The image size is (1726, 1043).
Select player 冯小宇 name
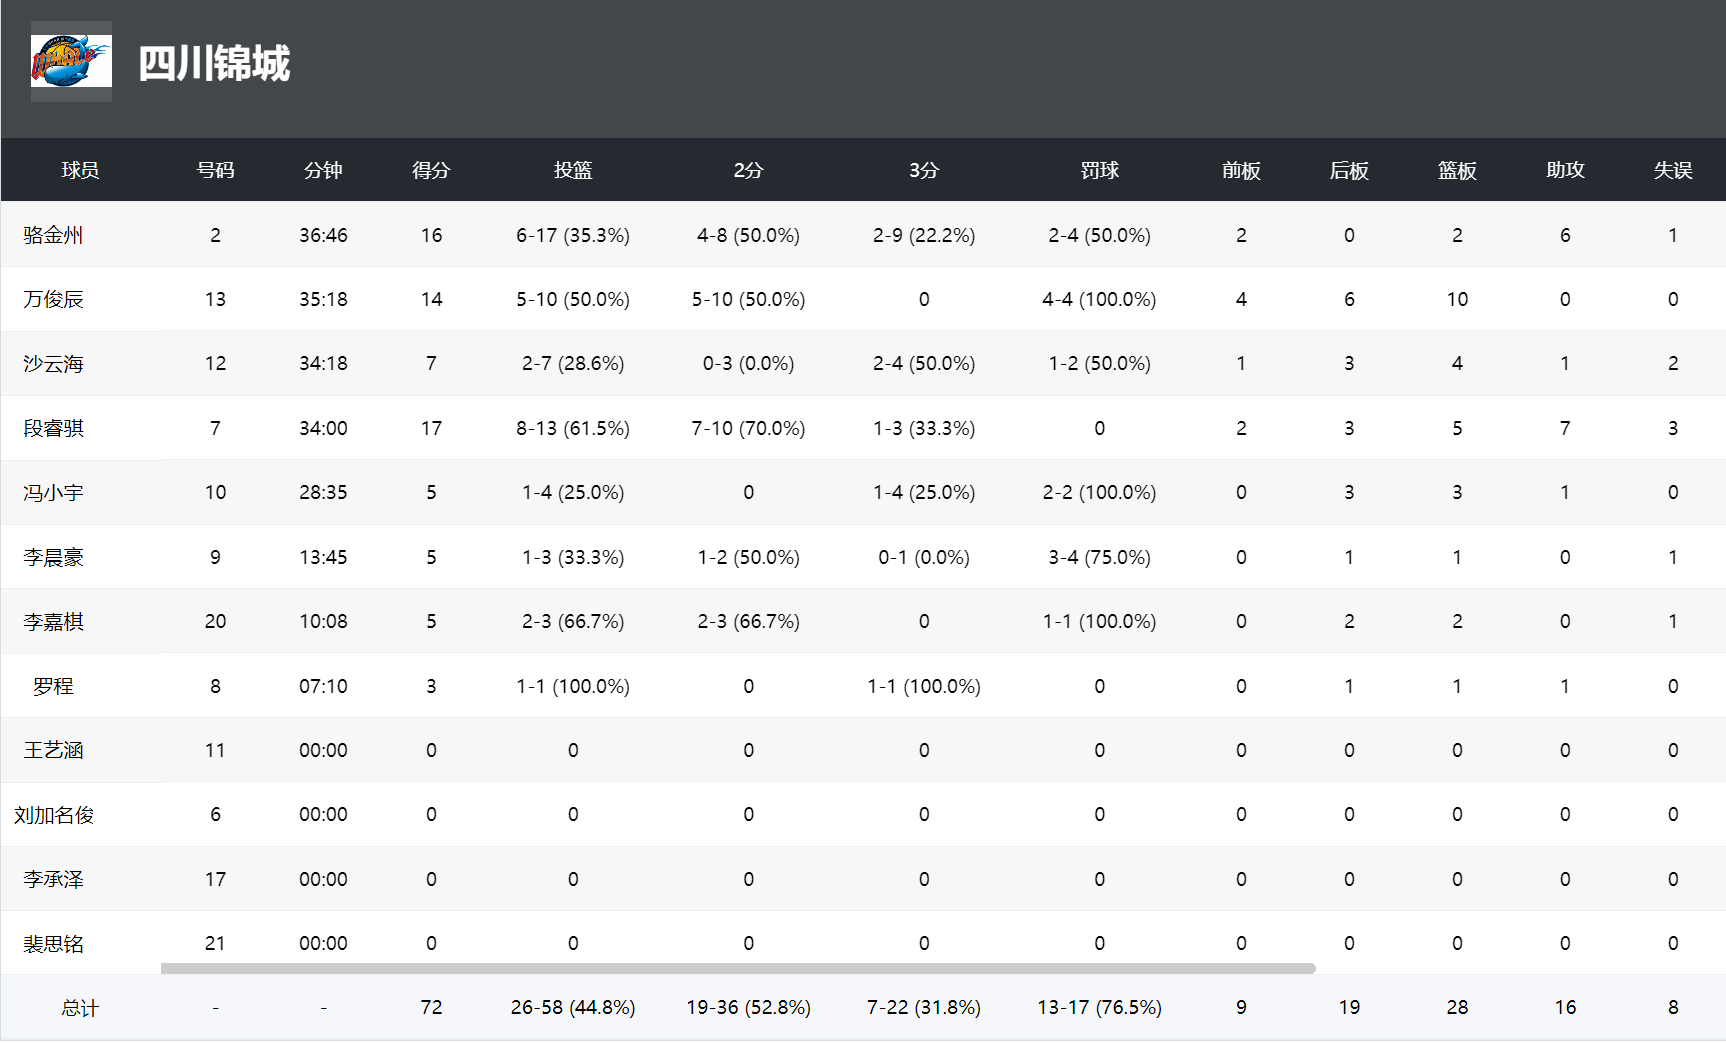pyautogui.click(x=54, y=492)
